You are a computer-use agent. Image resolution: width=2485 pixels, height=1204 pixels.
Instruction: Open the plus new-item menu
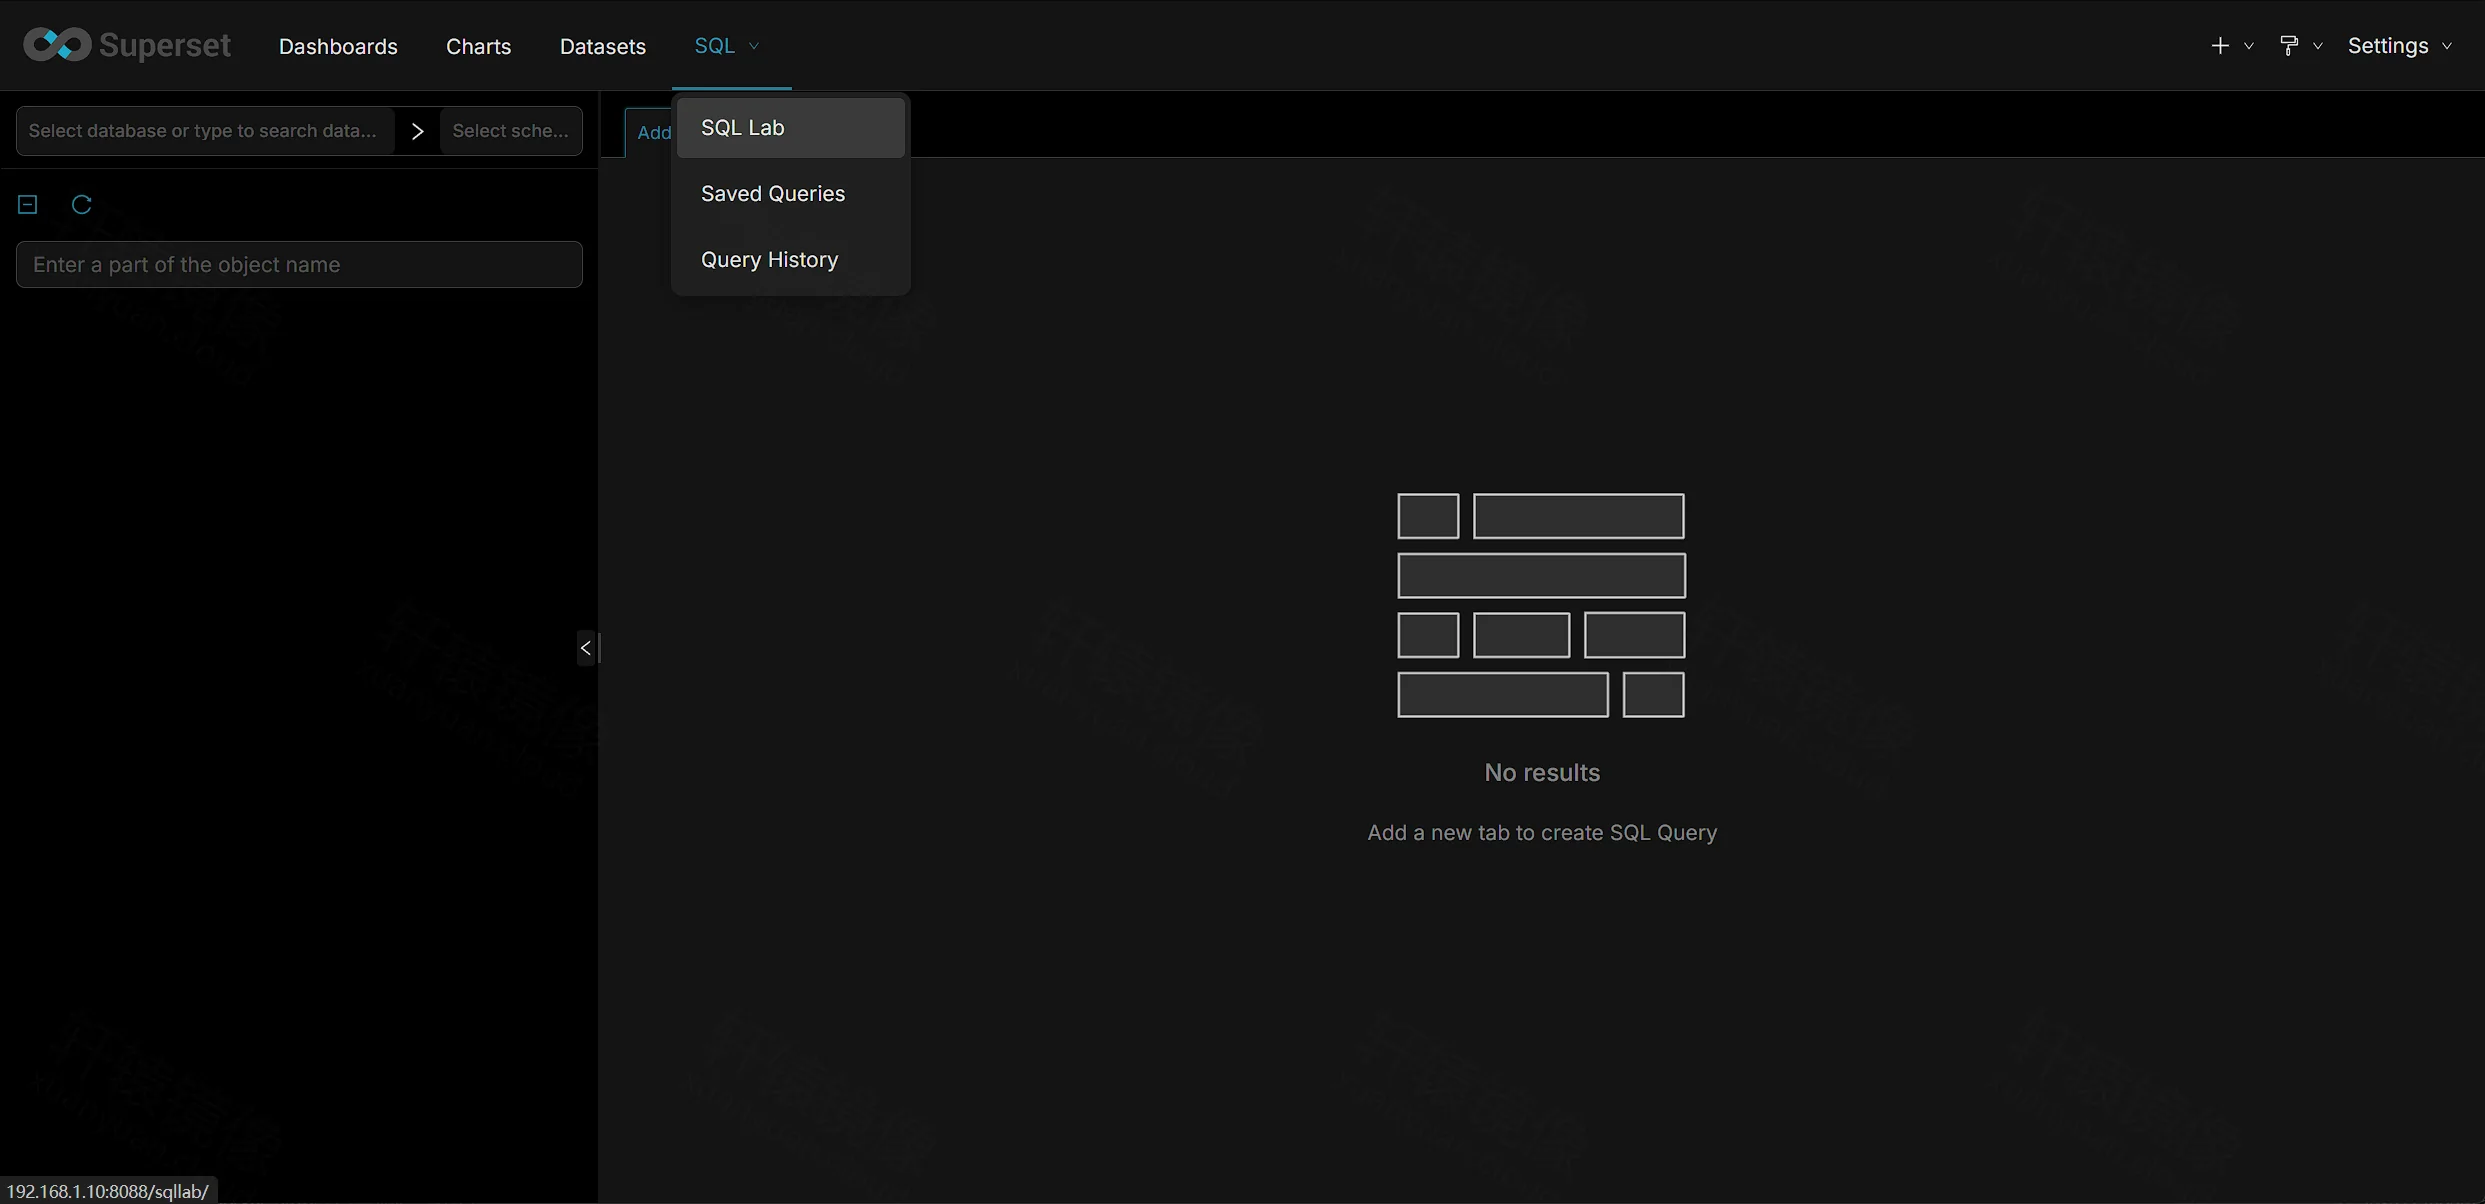click(x=2230, y=45)
